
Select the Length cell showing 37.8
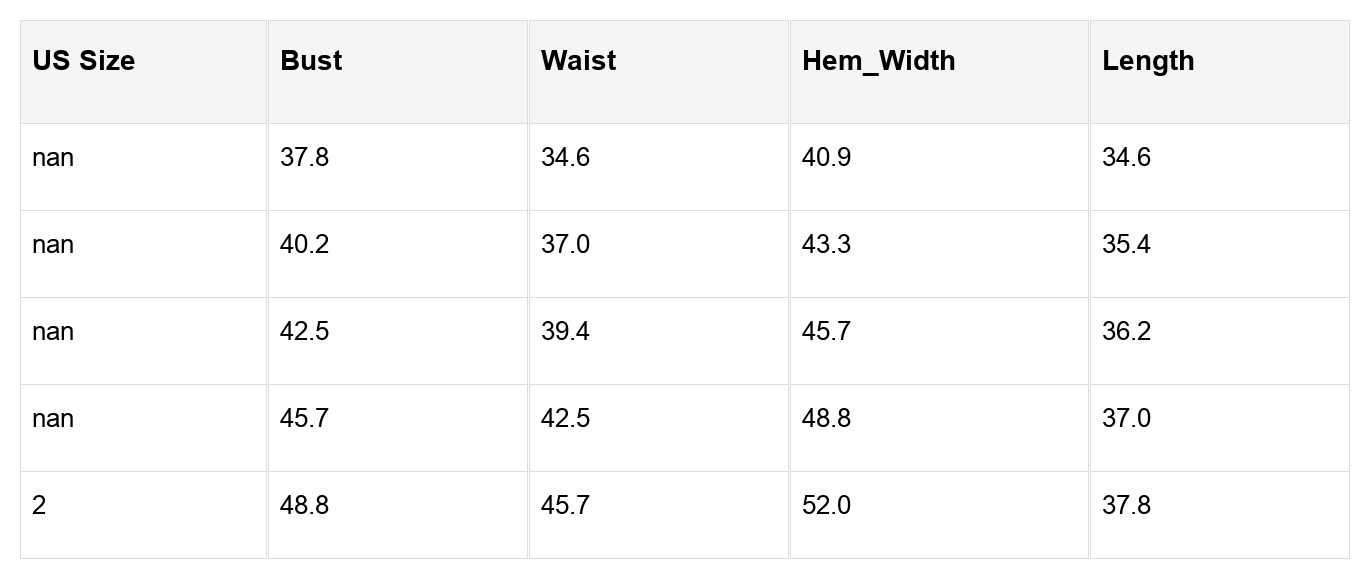(1126, 506)
